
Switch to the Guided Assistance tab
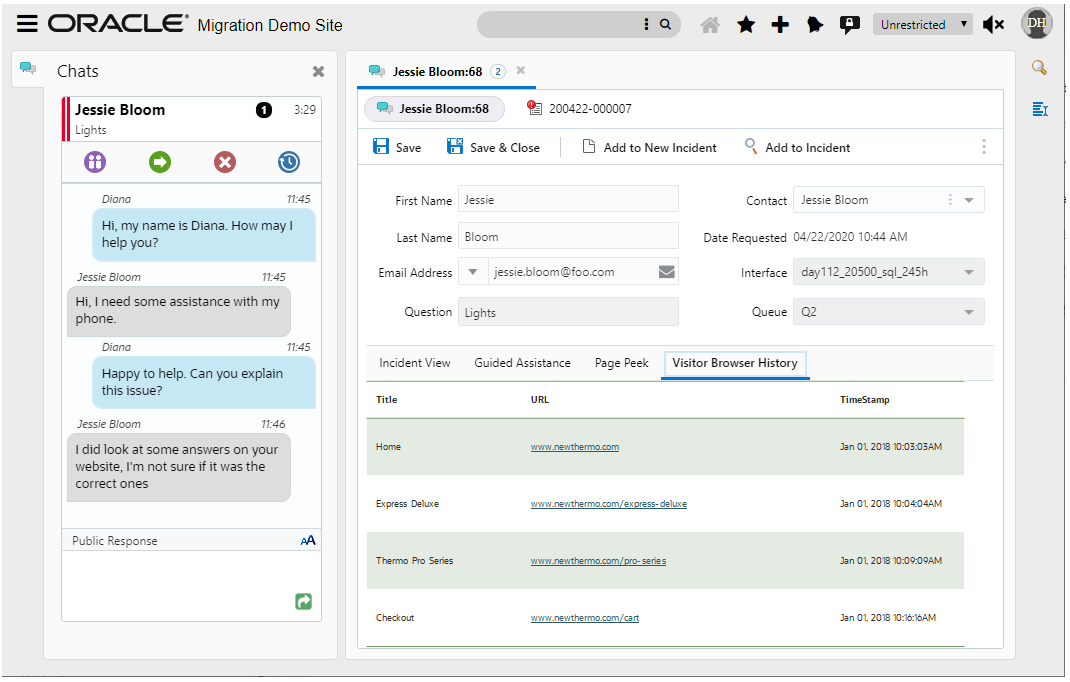[522, 363]
